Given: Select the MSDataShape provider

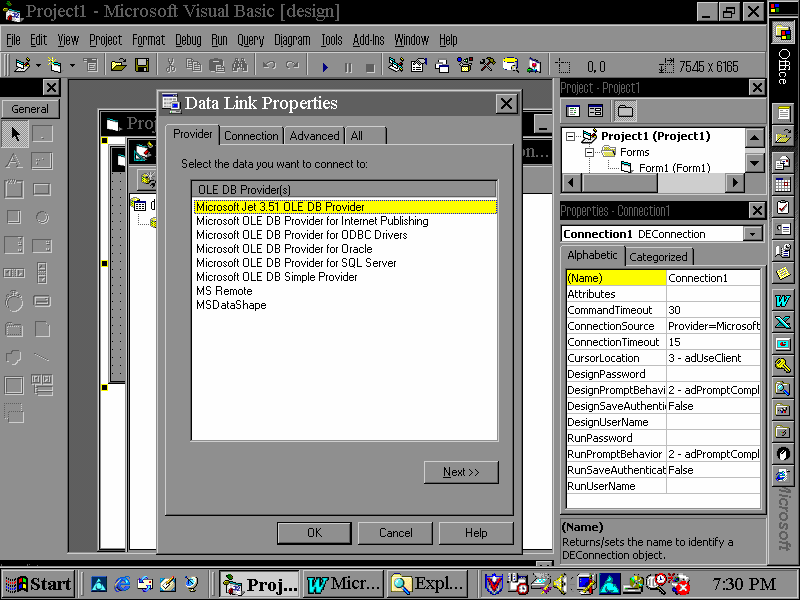Looking at the screenshot, I should coord(231,305).
